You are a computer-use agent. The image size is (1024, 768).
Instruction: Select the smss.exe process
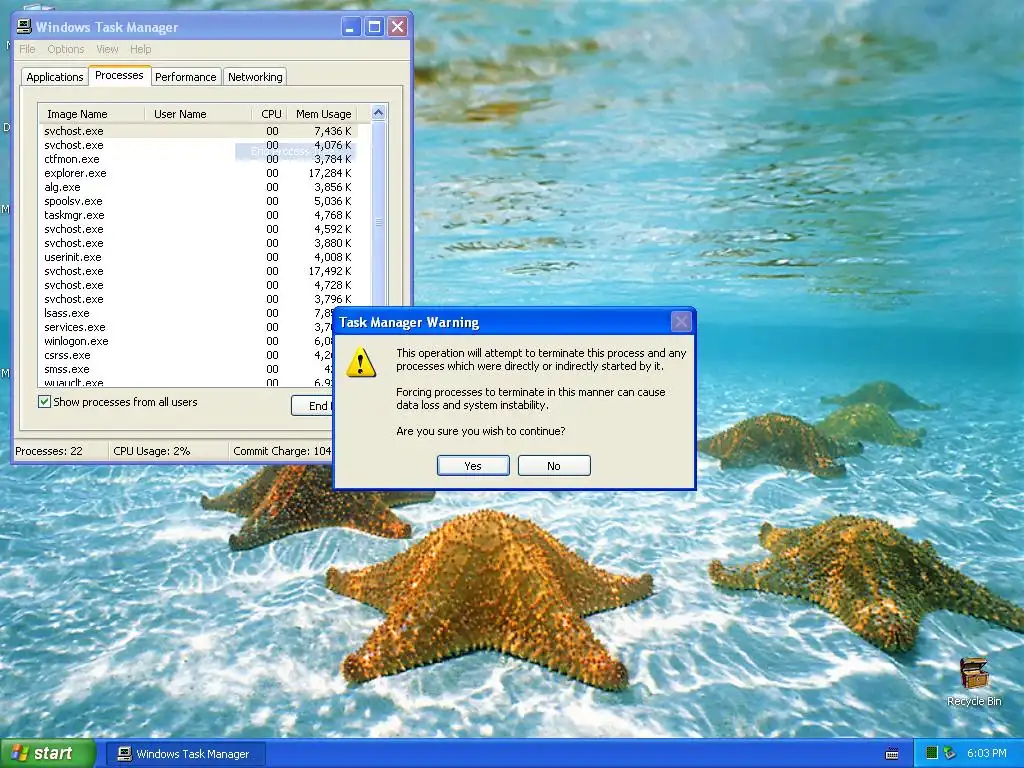[x=186, y=369]
